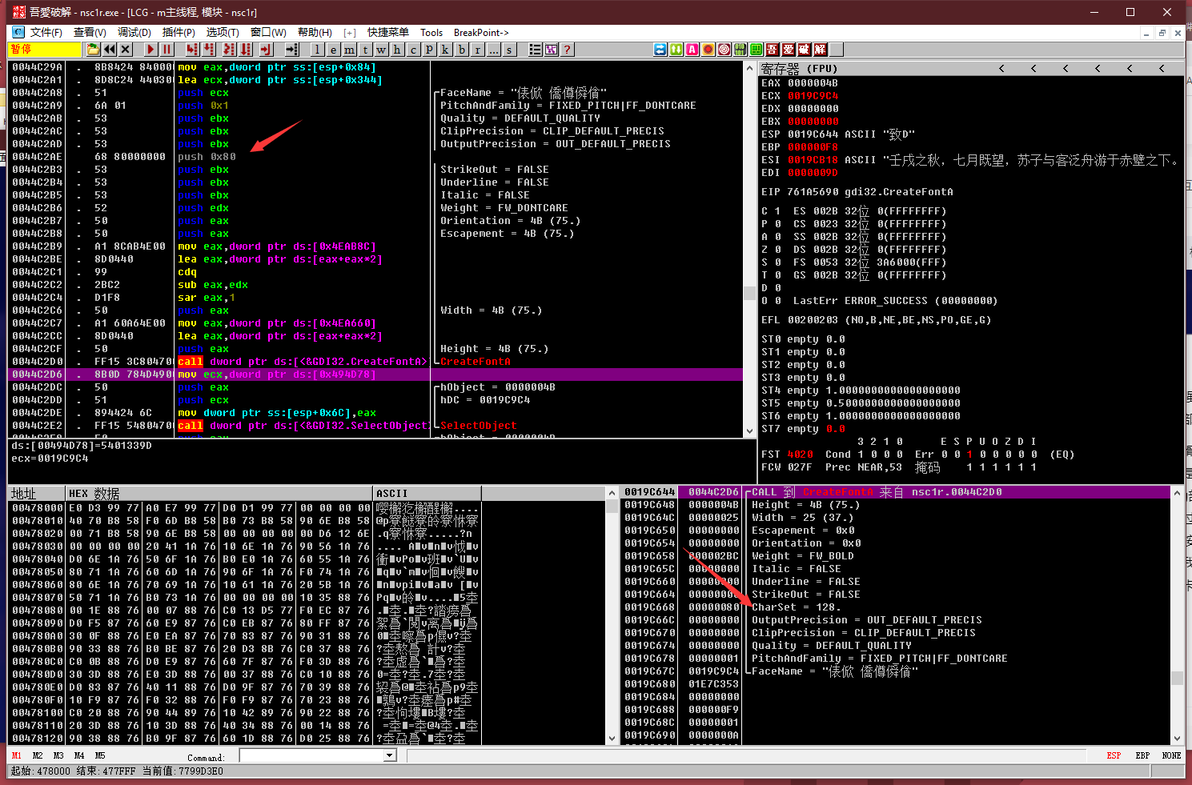Open the 选项(T) menu
The width and height of the screenshot is (1192, 785).
click(223, 33)
